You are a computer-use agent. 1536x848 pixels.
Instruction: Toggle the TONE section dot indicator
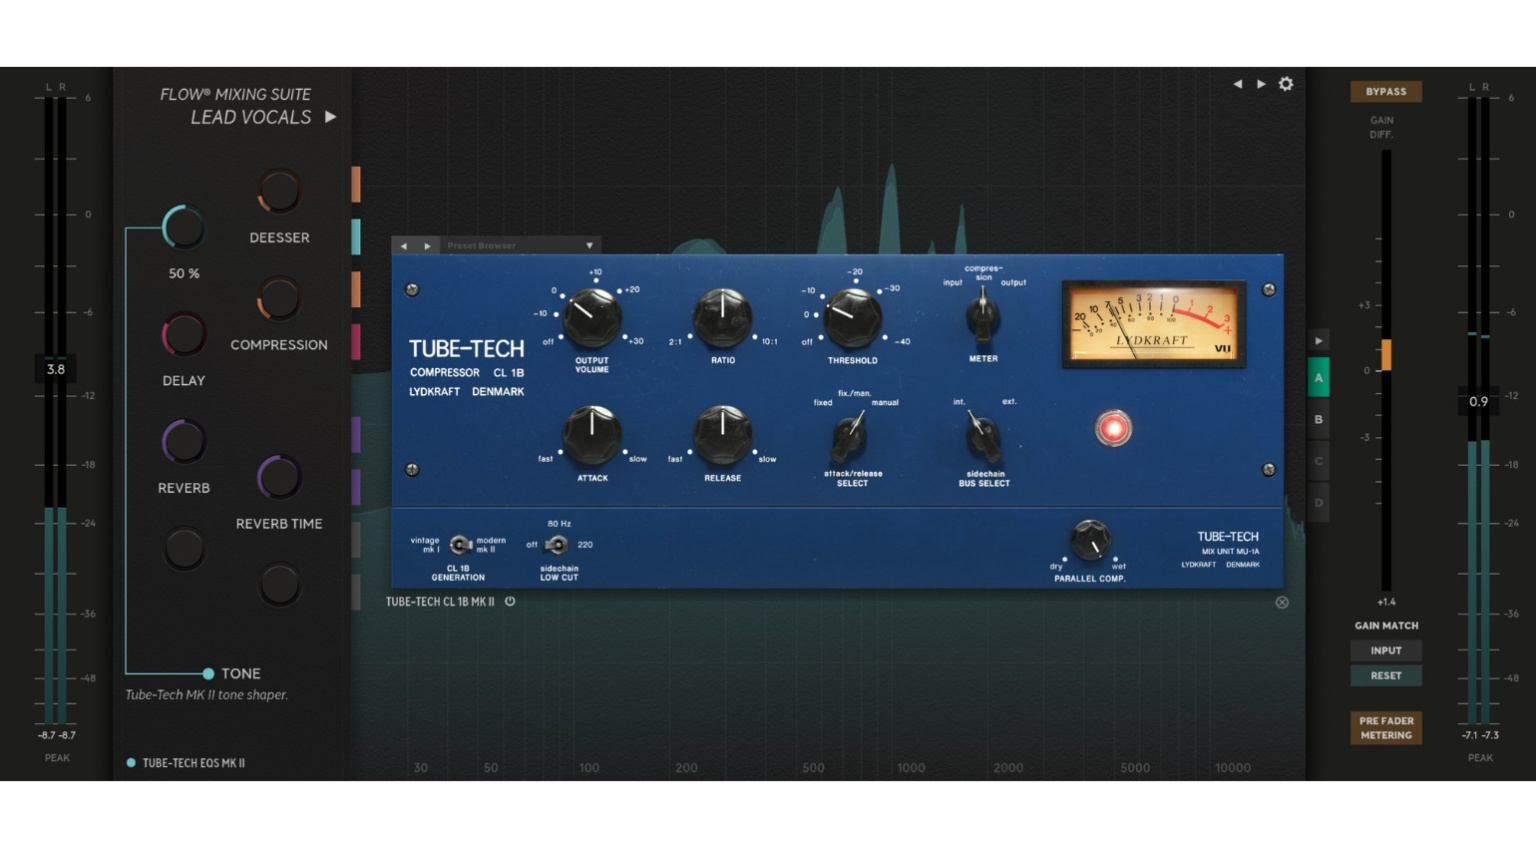(x=209, y=673)
